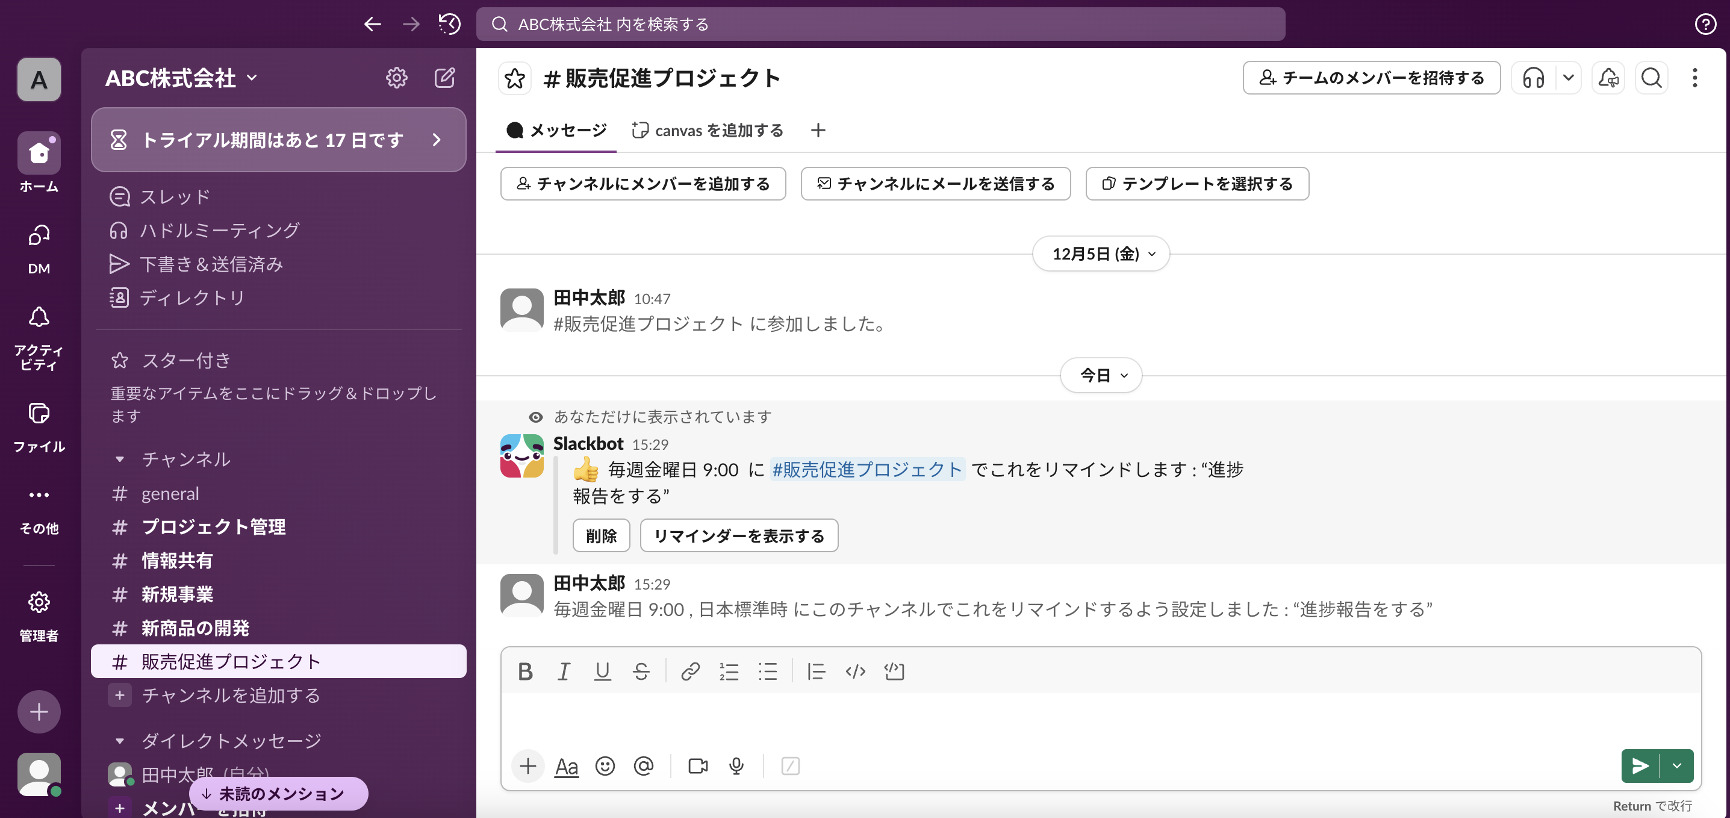Open the trial period banner

[279, 140]
